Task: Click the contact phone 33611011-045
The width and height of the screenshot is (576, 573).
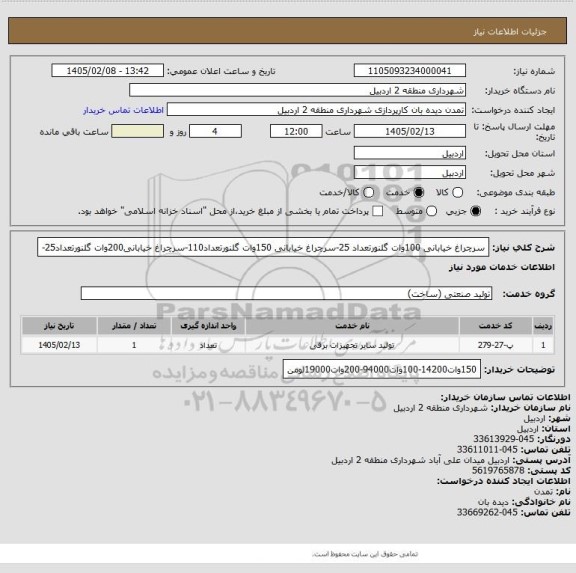Action: point(487,450)
